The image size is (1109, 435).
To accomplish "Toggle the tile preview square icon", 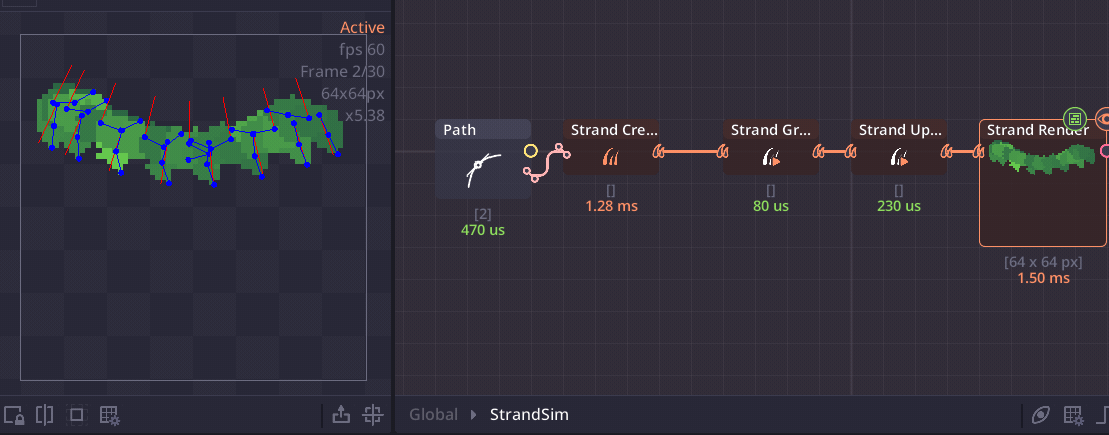I will [x=76, y=415].
